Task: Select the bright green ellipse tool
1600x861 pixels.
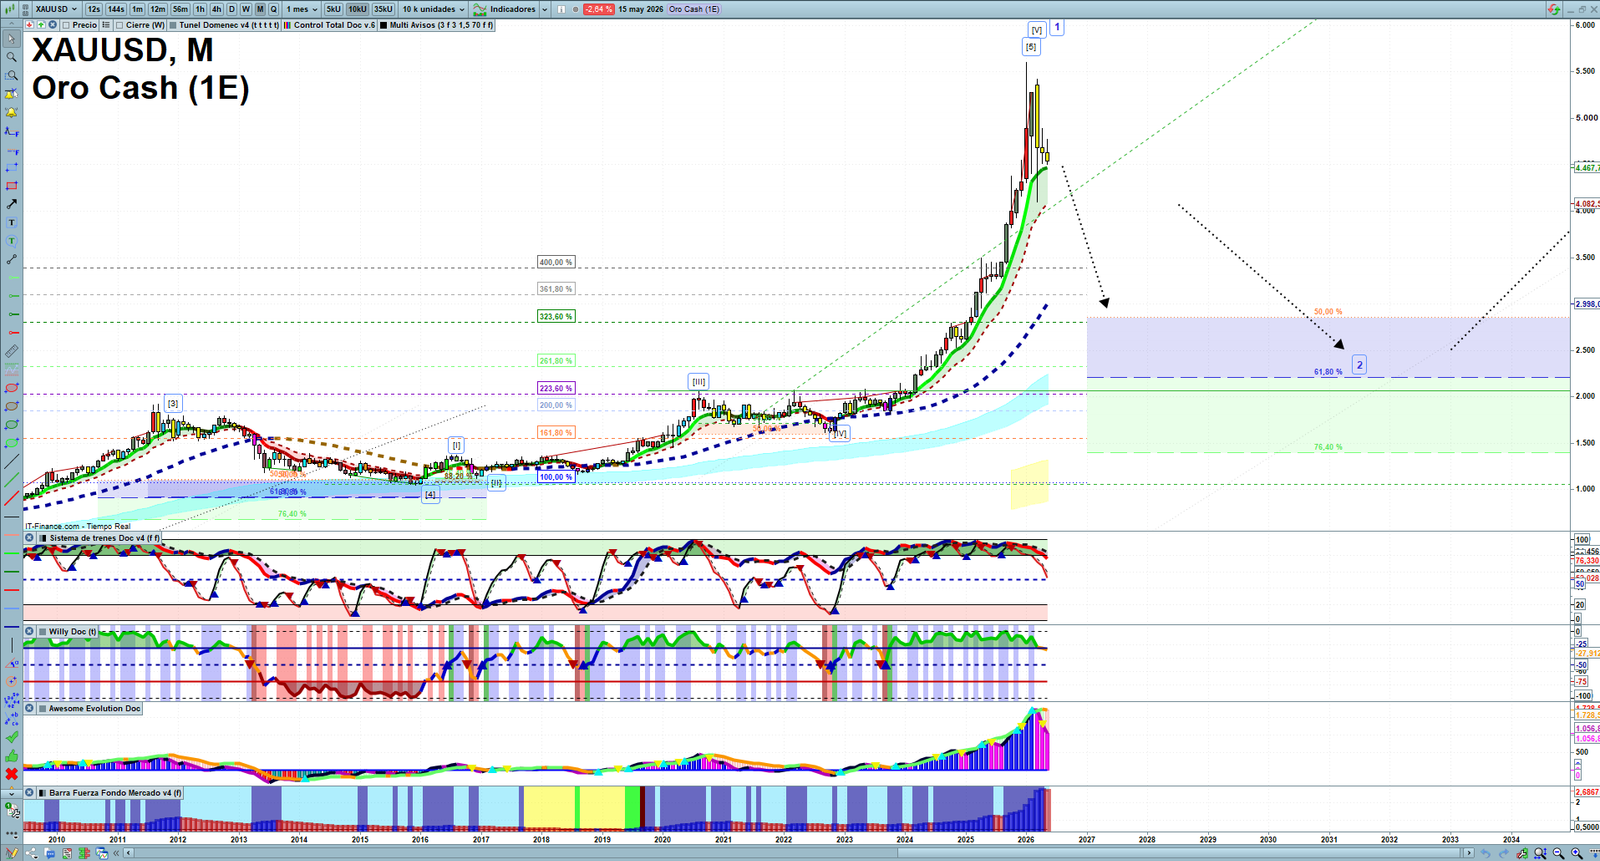Action: click(x=12, y=443)
